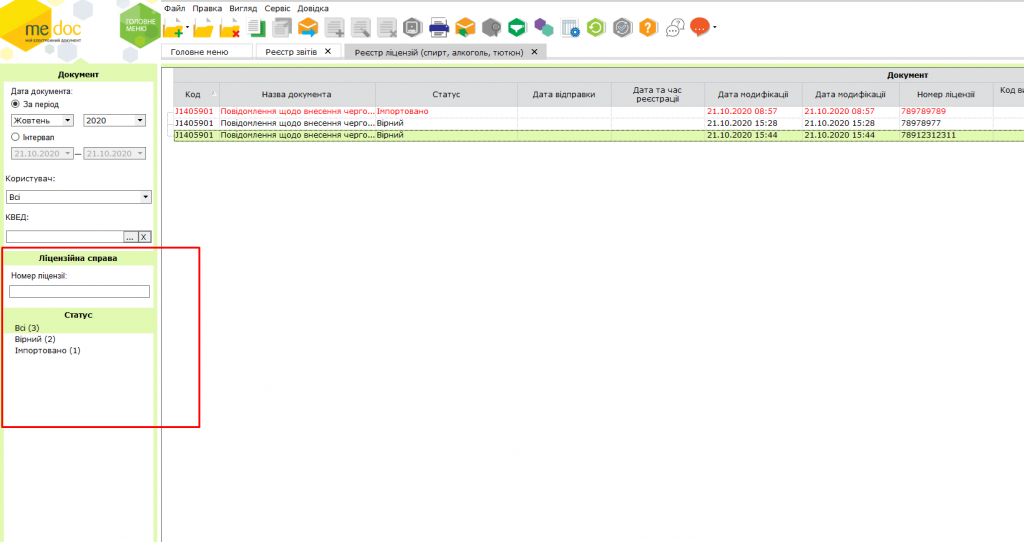Select the За період radio button
This screenshot has width=1024, height=542.
click(x=15, y=104)
